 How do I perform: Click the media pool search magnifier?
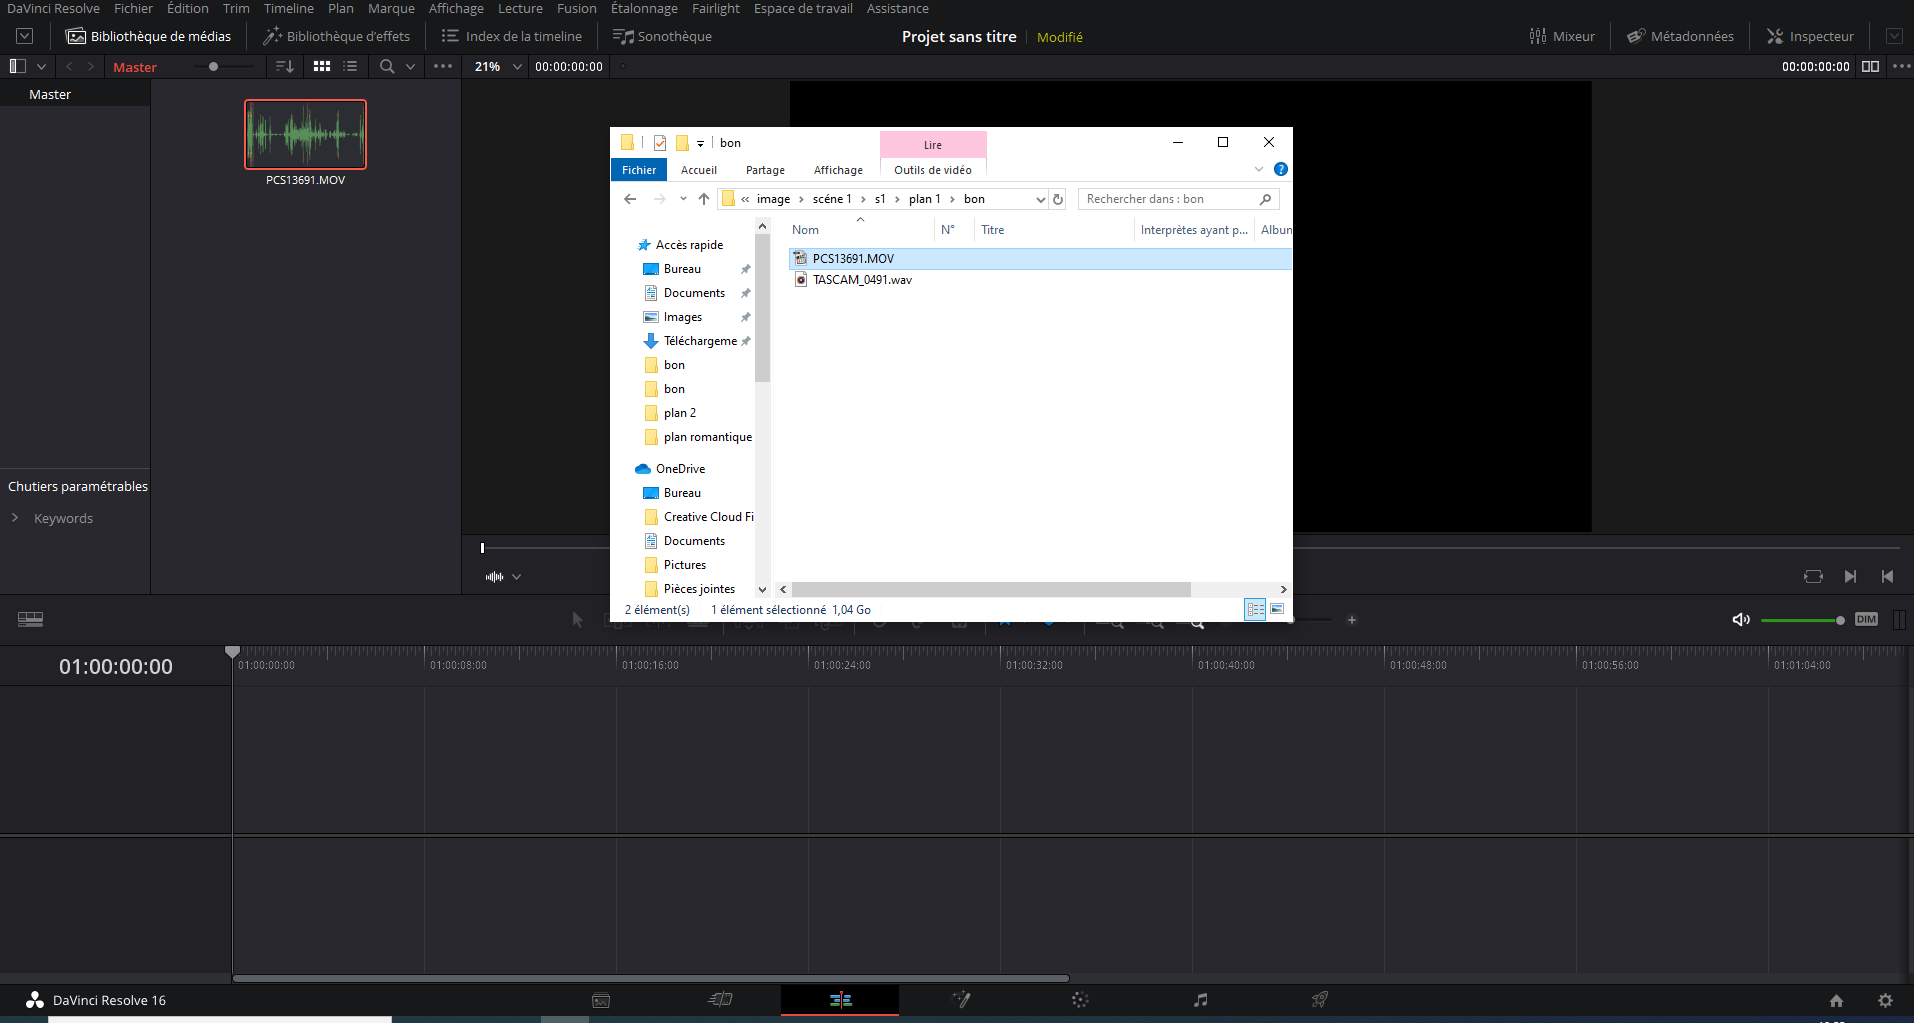click(387, 67)
